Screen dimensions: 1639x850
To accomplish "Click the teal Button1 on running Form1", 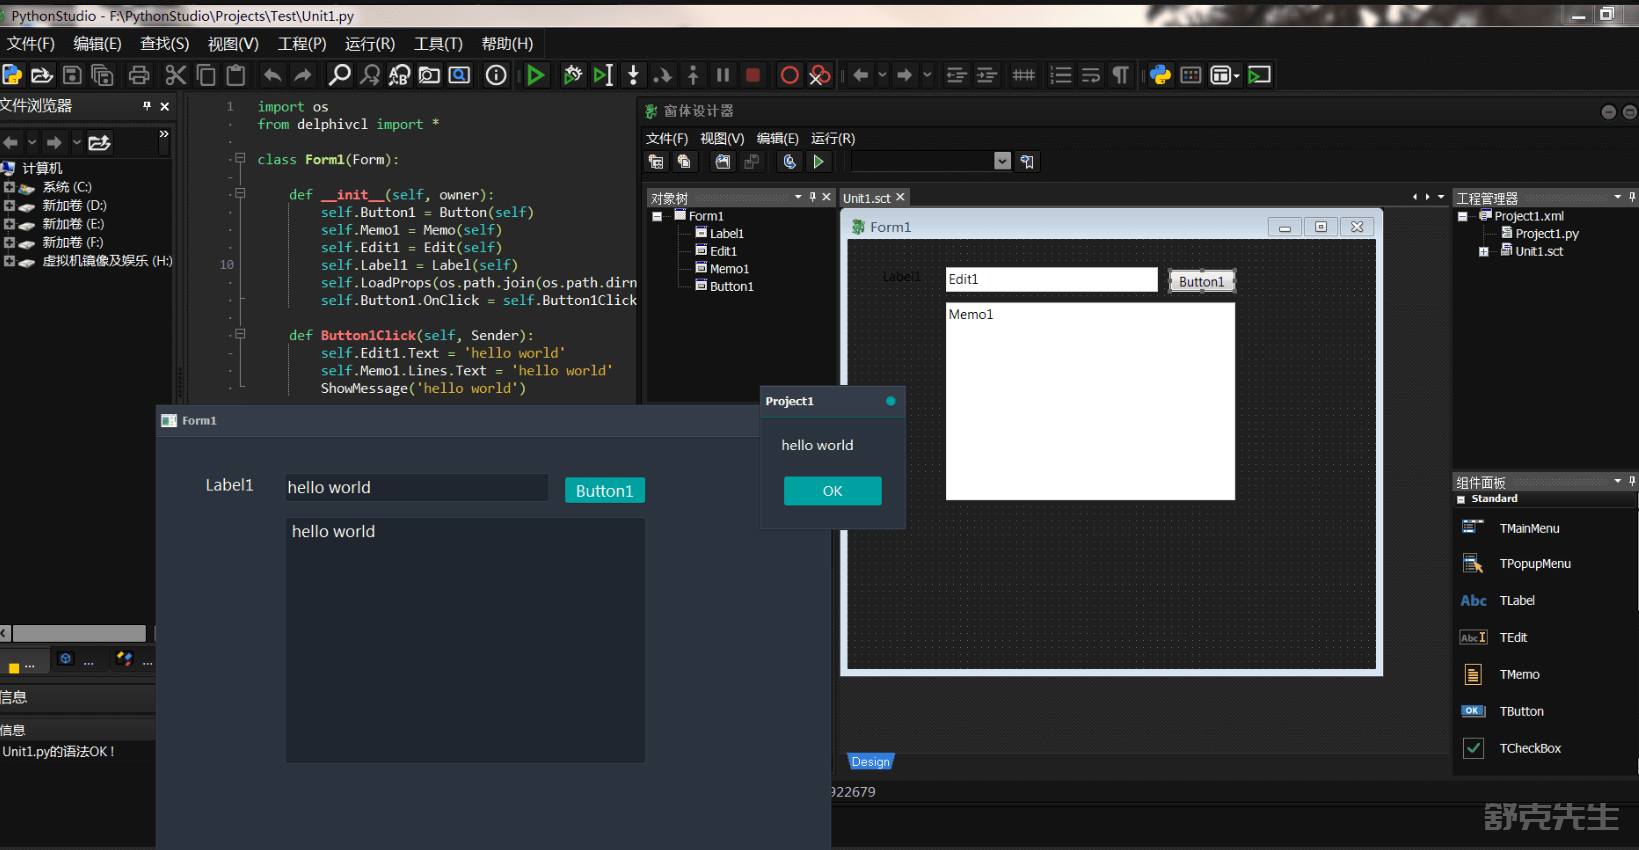I will point(604,491).
